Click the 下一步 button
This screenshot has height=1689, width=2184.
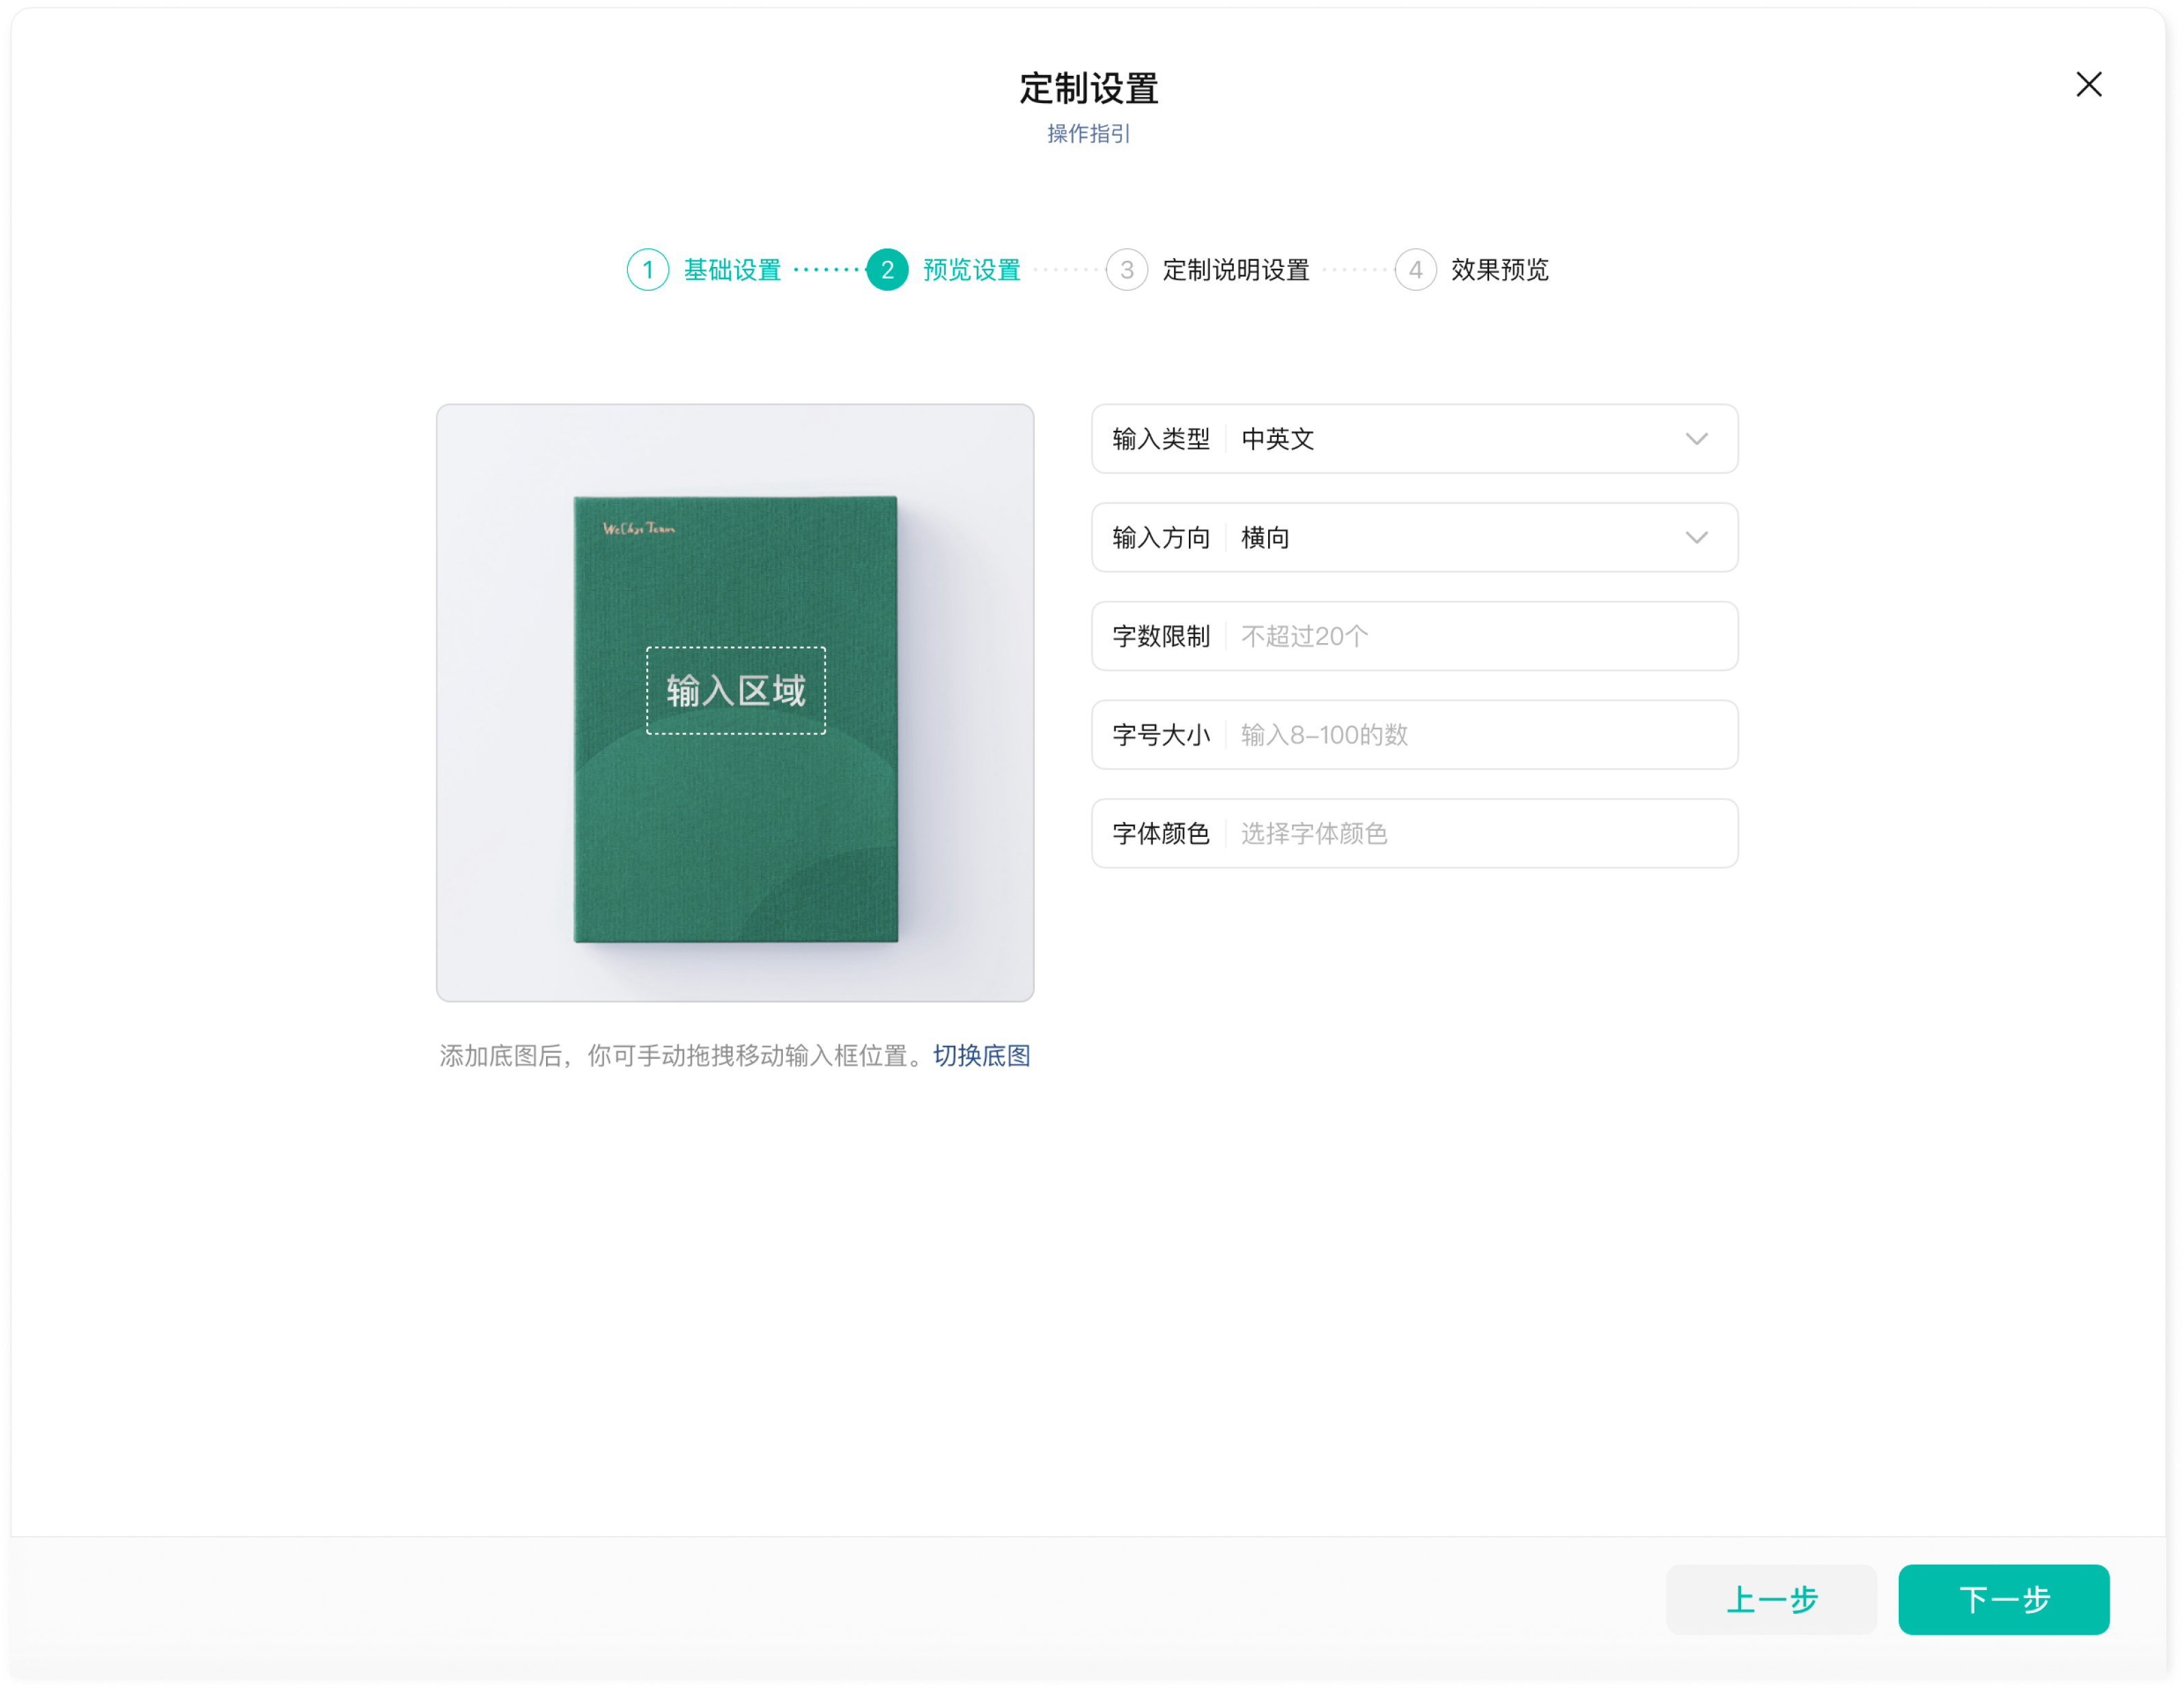(2003, 1599)
